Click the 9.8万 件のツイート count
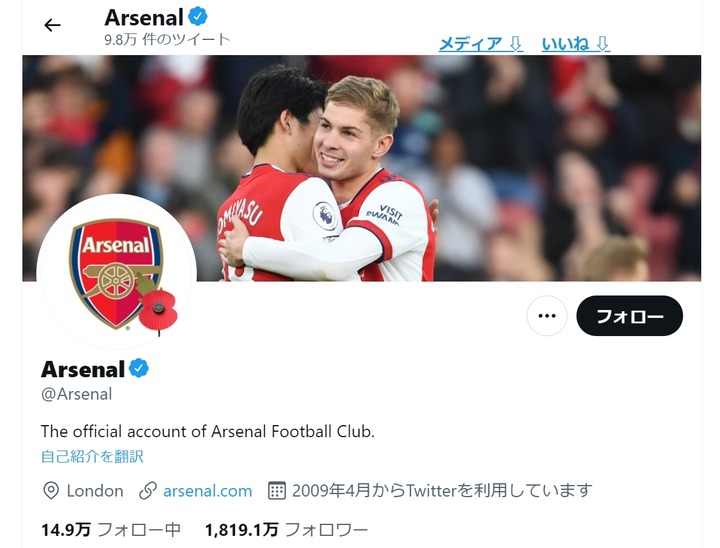The image size is (720, 548). coord(167,39)
